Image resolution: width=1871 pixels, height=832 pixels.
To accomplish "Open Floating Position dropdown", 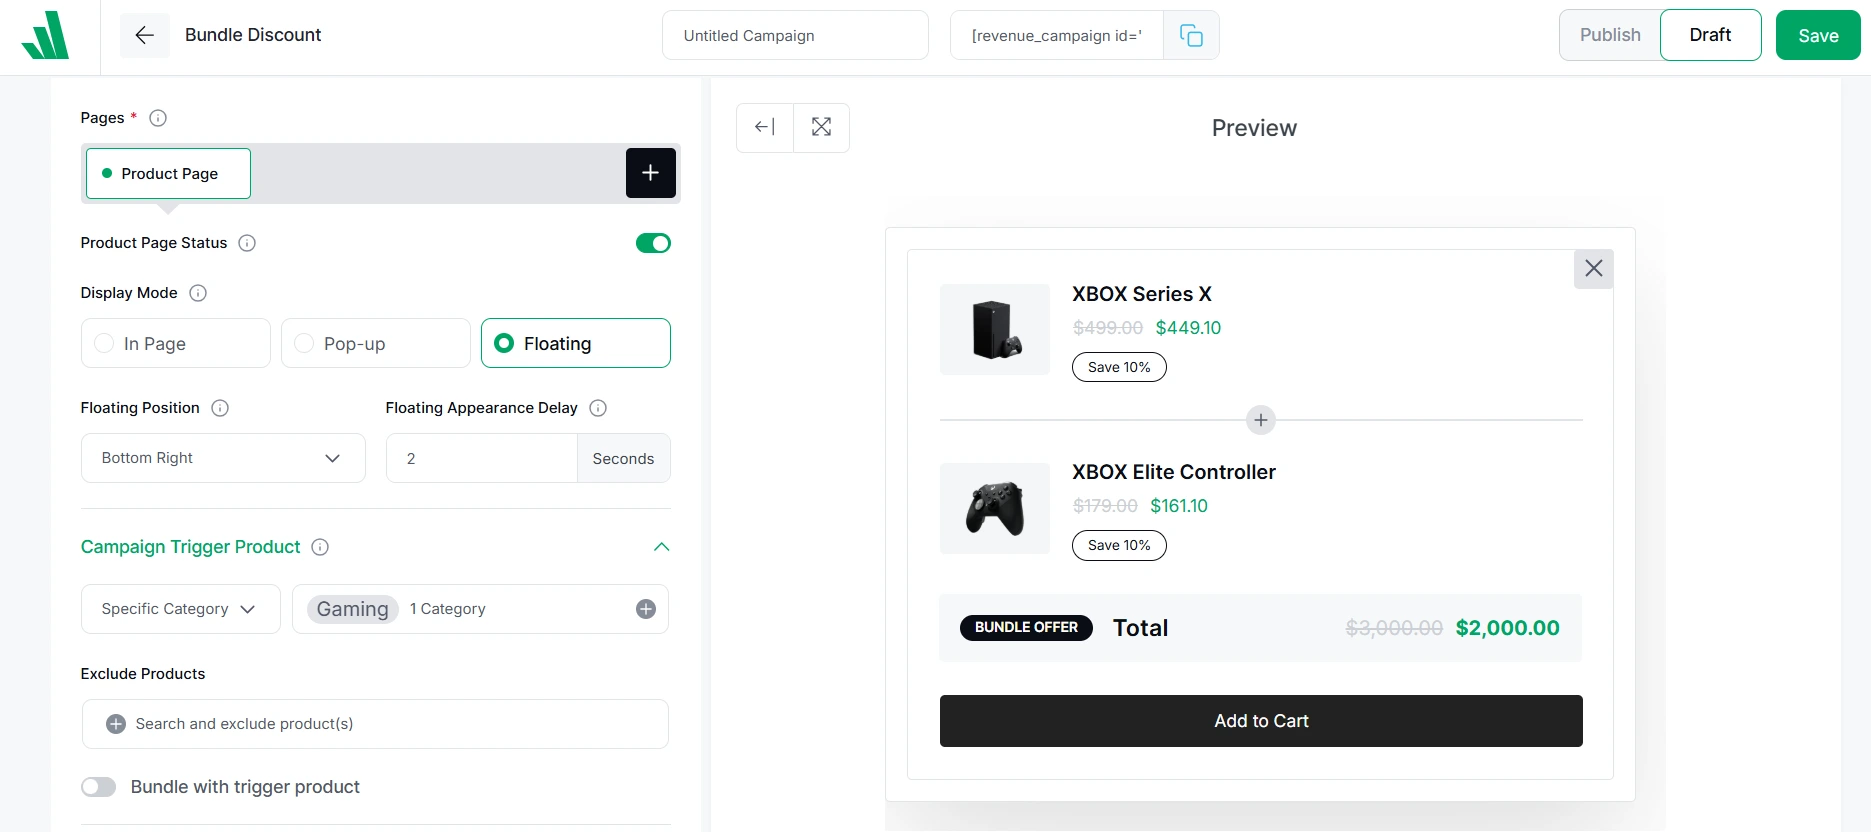I will [223, 458].
